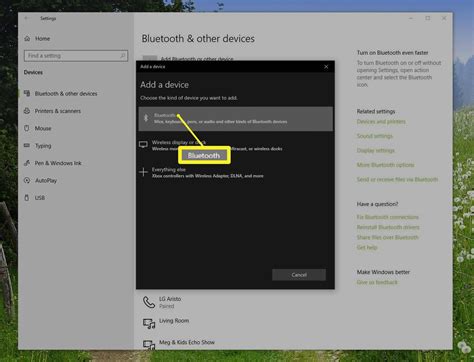Open Typing settings page
This screenshot has height=362, width=474.
point(43,146)
